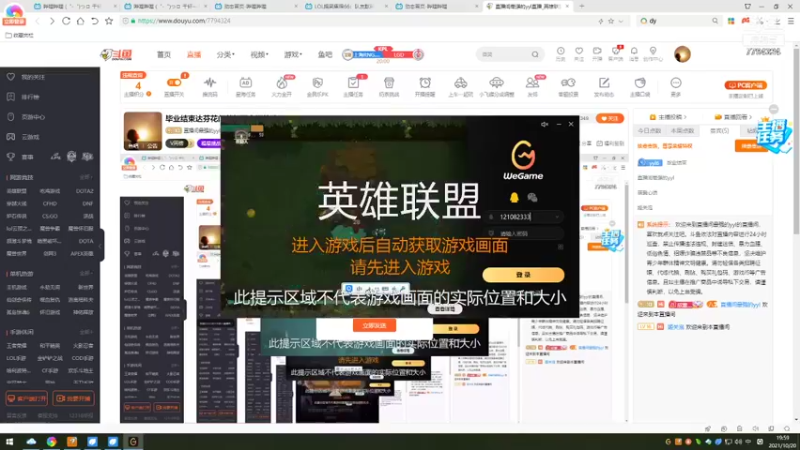
Task: Click the streamer avatar thumbnail
Action: 143,131
